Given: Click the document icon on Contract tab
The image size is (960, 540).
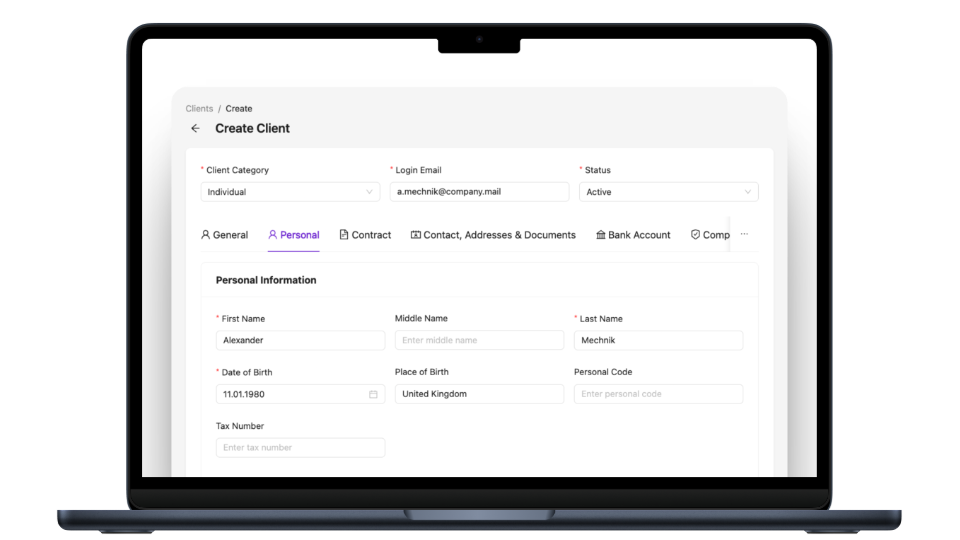Looking at the screenshot, I should pos(344,235).
